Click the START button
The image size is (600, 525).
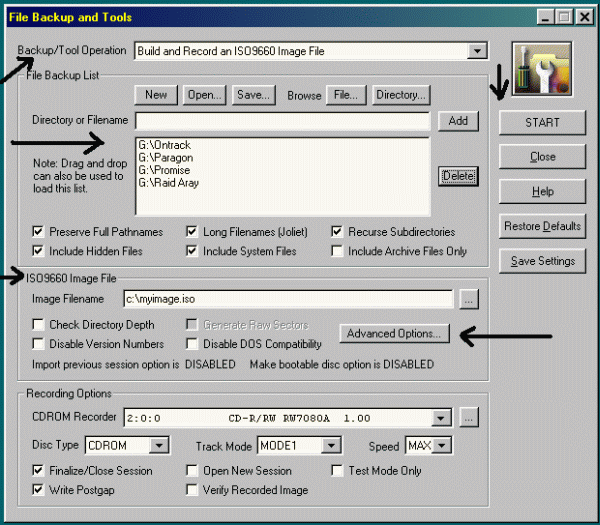542,122
